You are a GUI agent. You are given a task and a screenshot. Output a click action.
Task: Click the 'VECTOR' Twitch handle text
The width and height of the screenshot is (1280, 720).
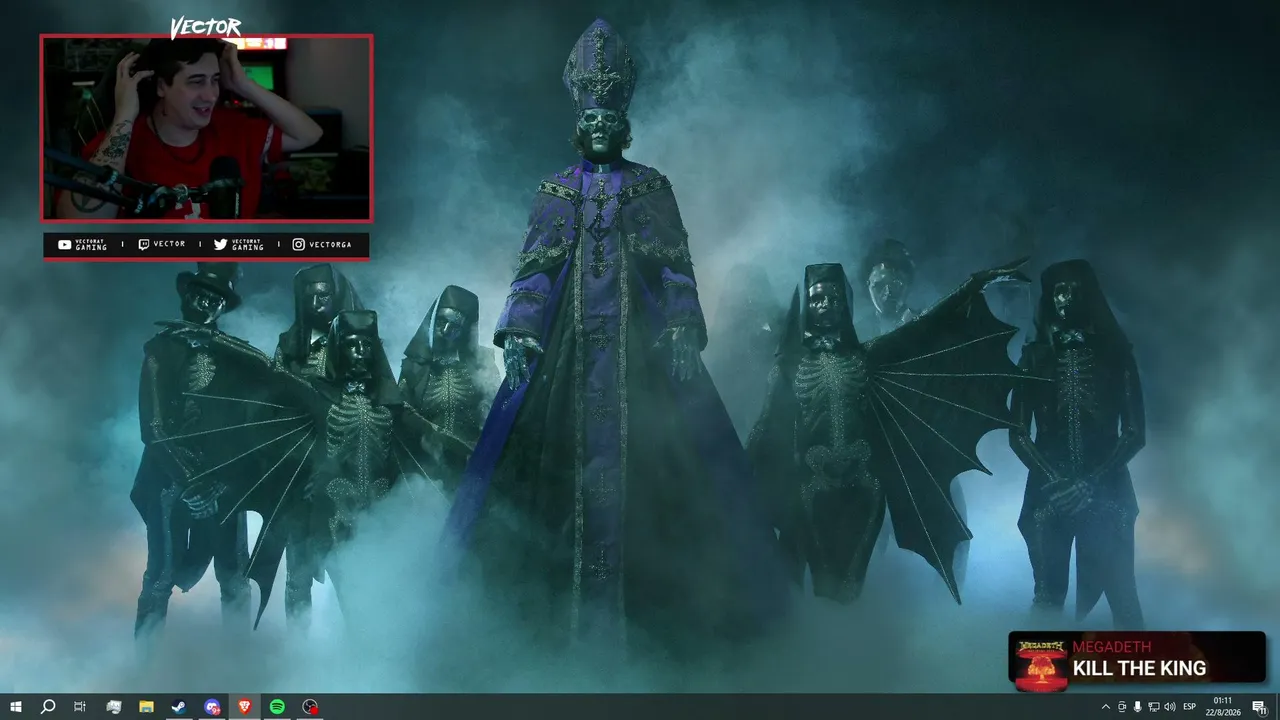click(169, 244)
